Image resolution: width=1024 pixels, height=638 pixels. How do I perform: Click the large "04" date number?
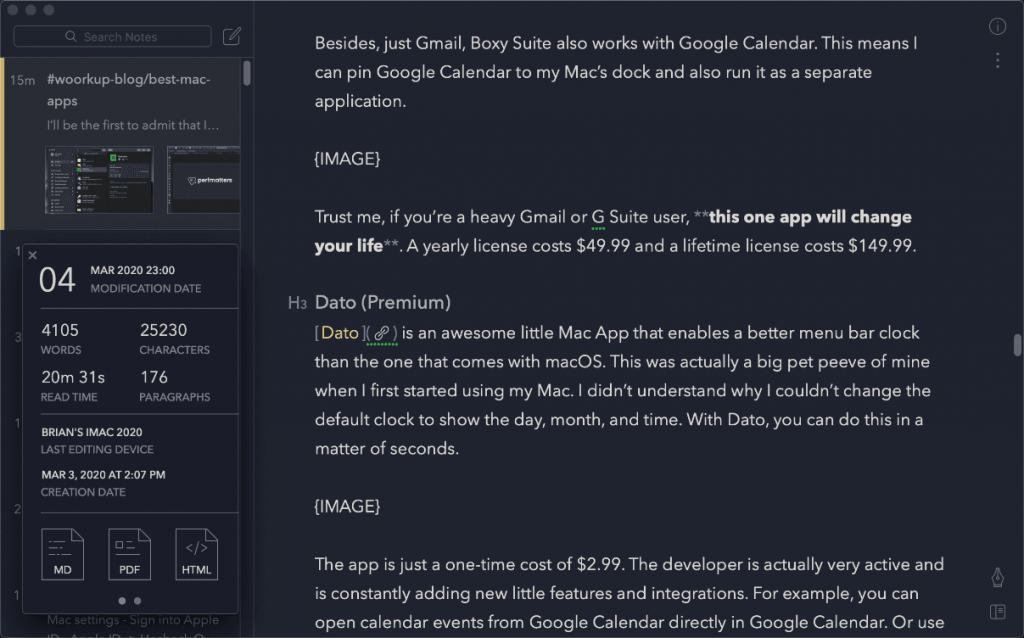pyautogui.click(x=57, y=279)
